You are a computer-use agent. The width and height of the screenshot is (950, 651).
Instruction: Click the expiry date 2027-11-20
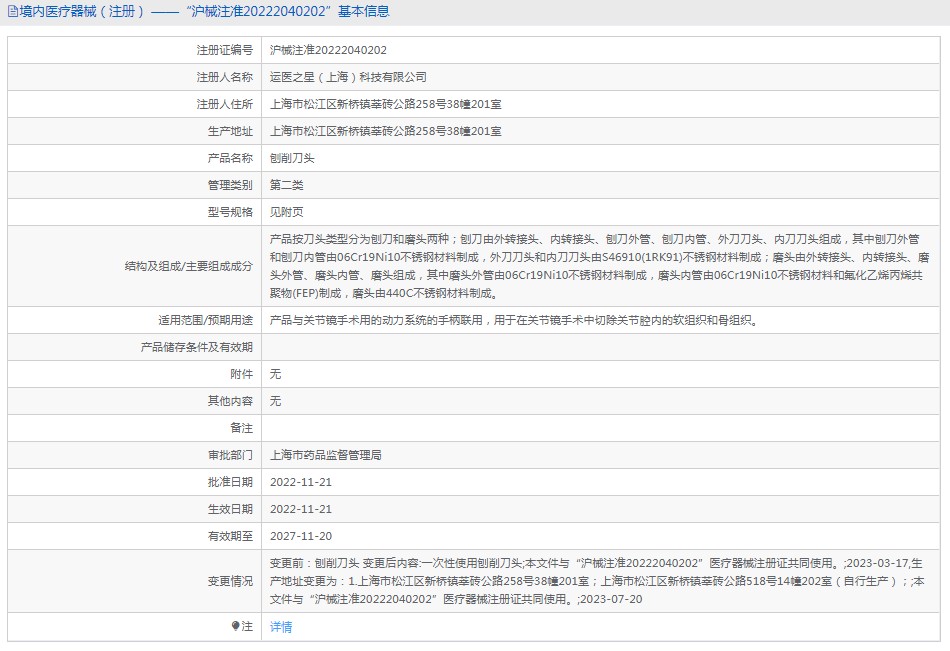click(301, 536)
